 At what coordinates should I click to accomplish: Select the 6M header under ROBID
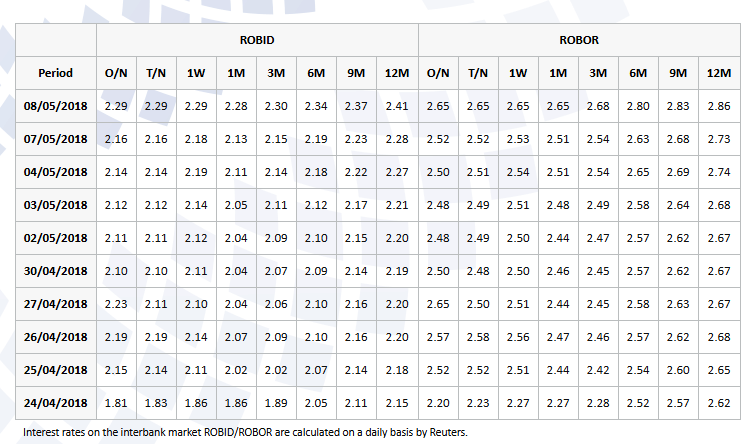[x=316, y=73]
